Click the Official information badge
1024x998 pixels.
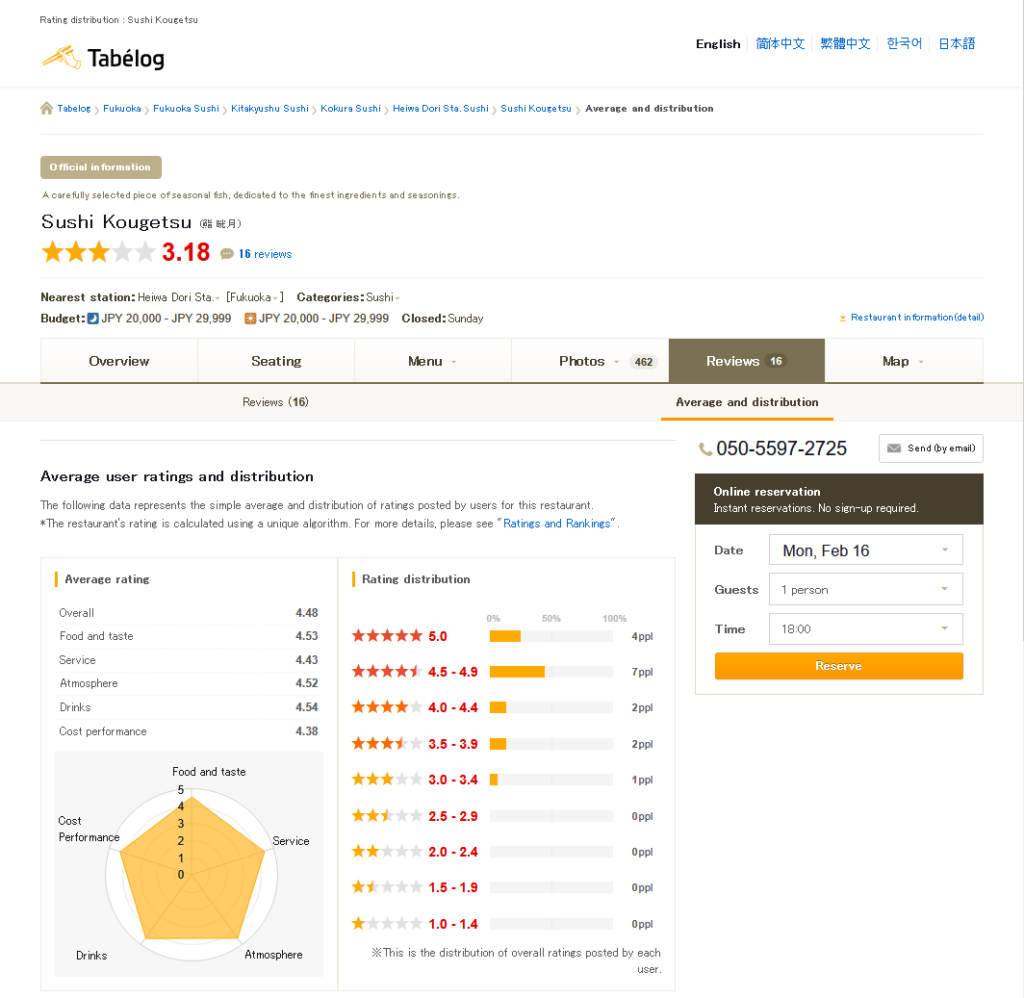[100, 167]
